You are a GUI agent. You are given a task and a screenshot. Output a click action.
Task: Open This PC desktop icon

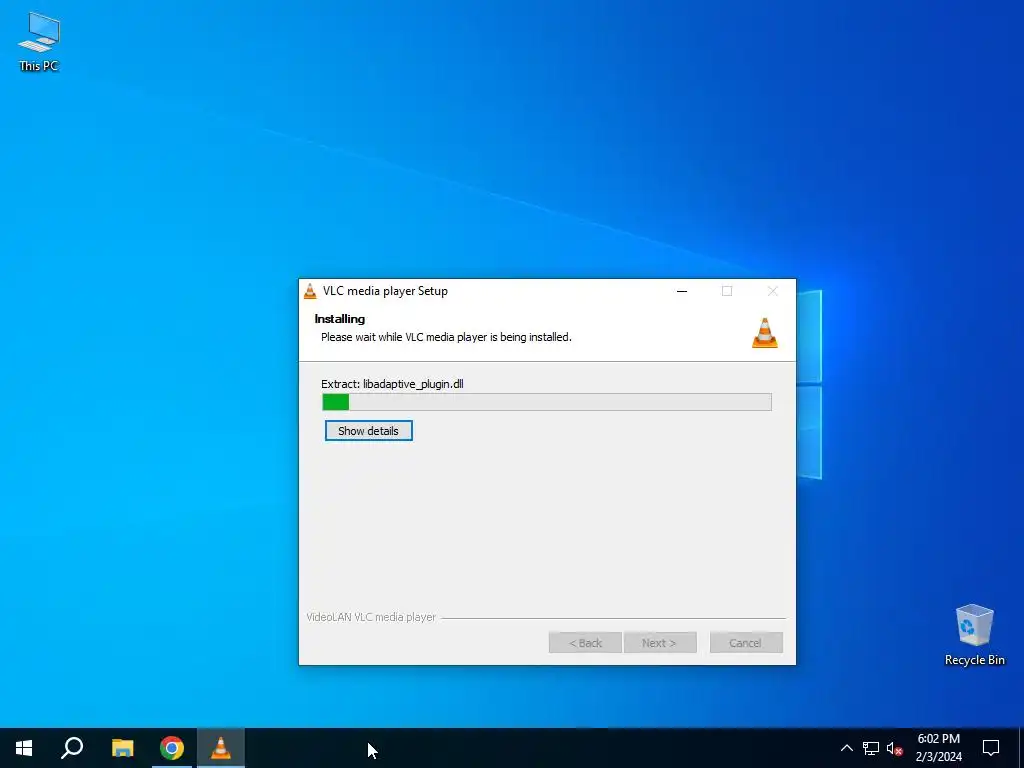tap(39, 42)
